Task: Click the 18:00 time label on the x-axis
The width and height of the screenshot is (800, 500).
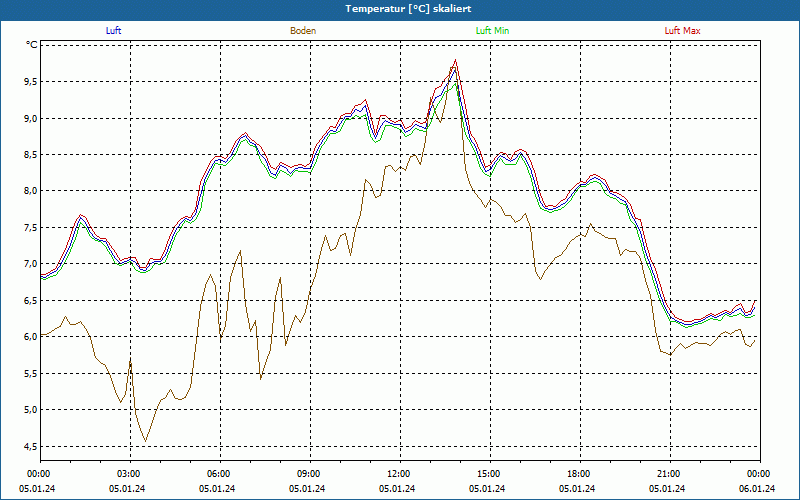Action: [580, 474]
